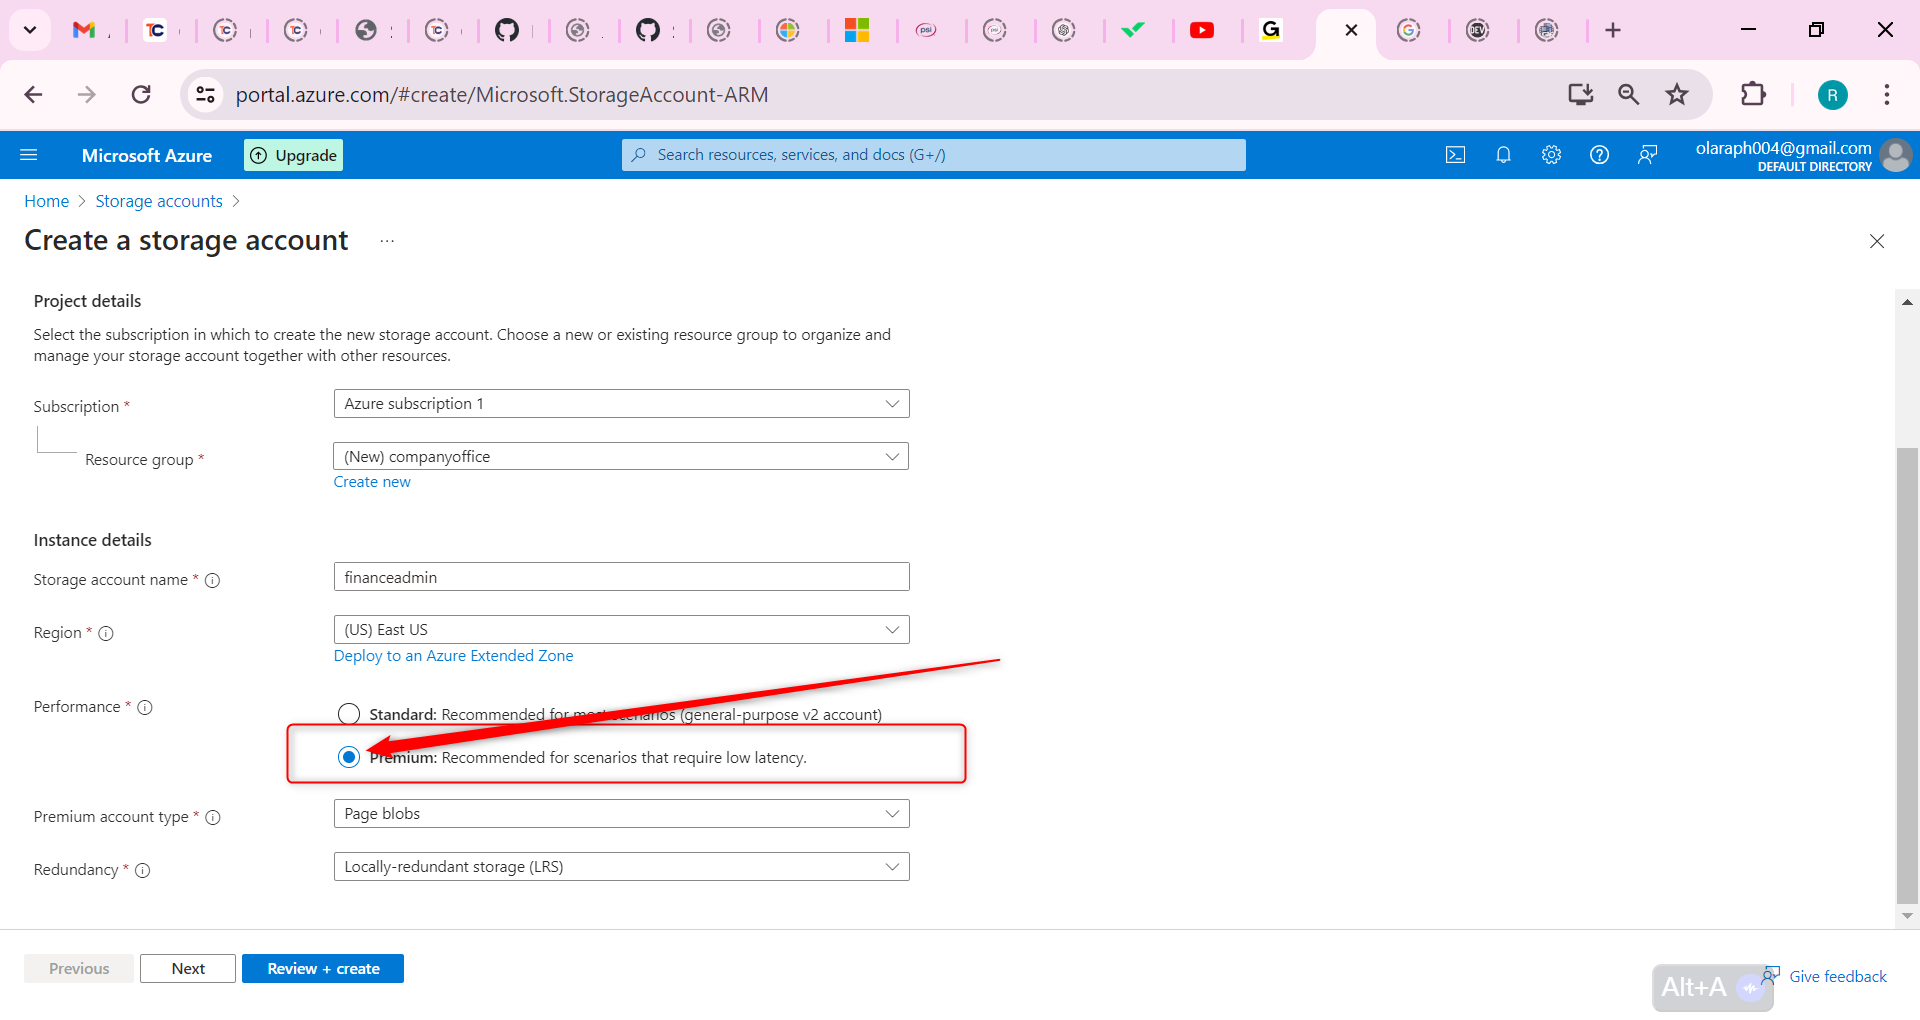The width and height of the screenshot is (1920, 1020).
Task: Click the browser address bar URL
Action: point(502,95)
